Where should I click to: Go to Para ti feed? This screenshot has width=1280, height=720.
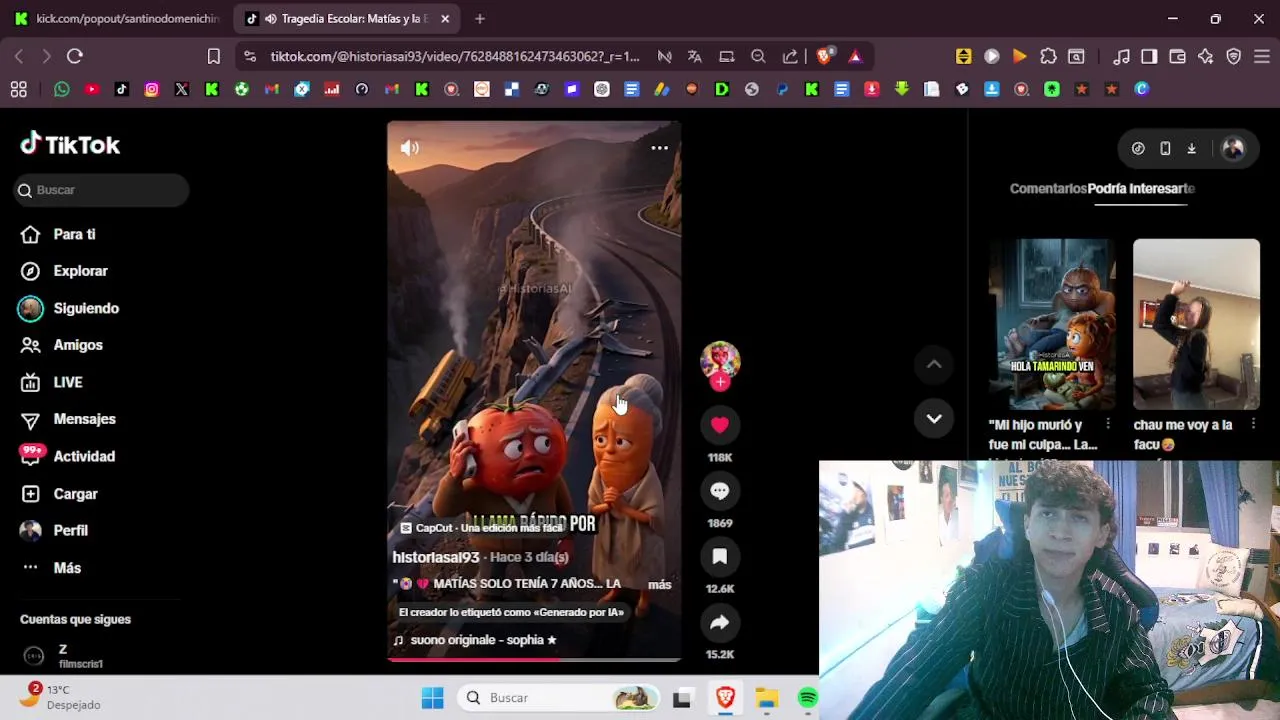pos(74,234)
